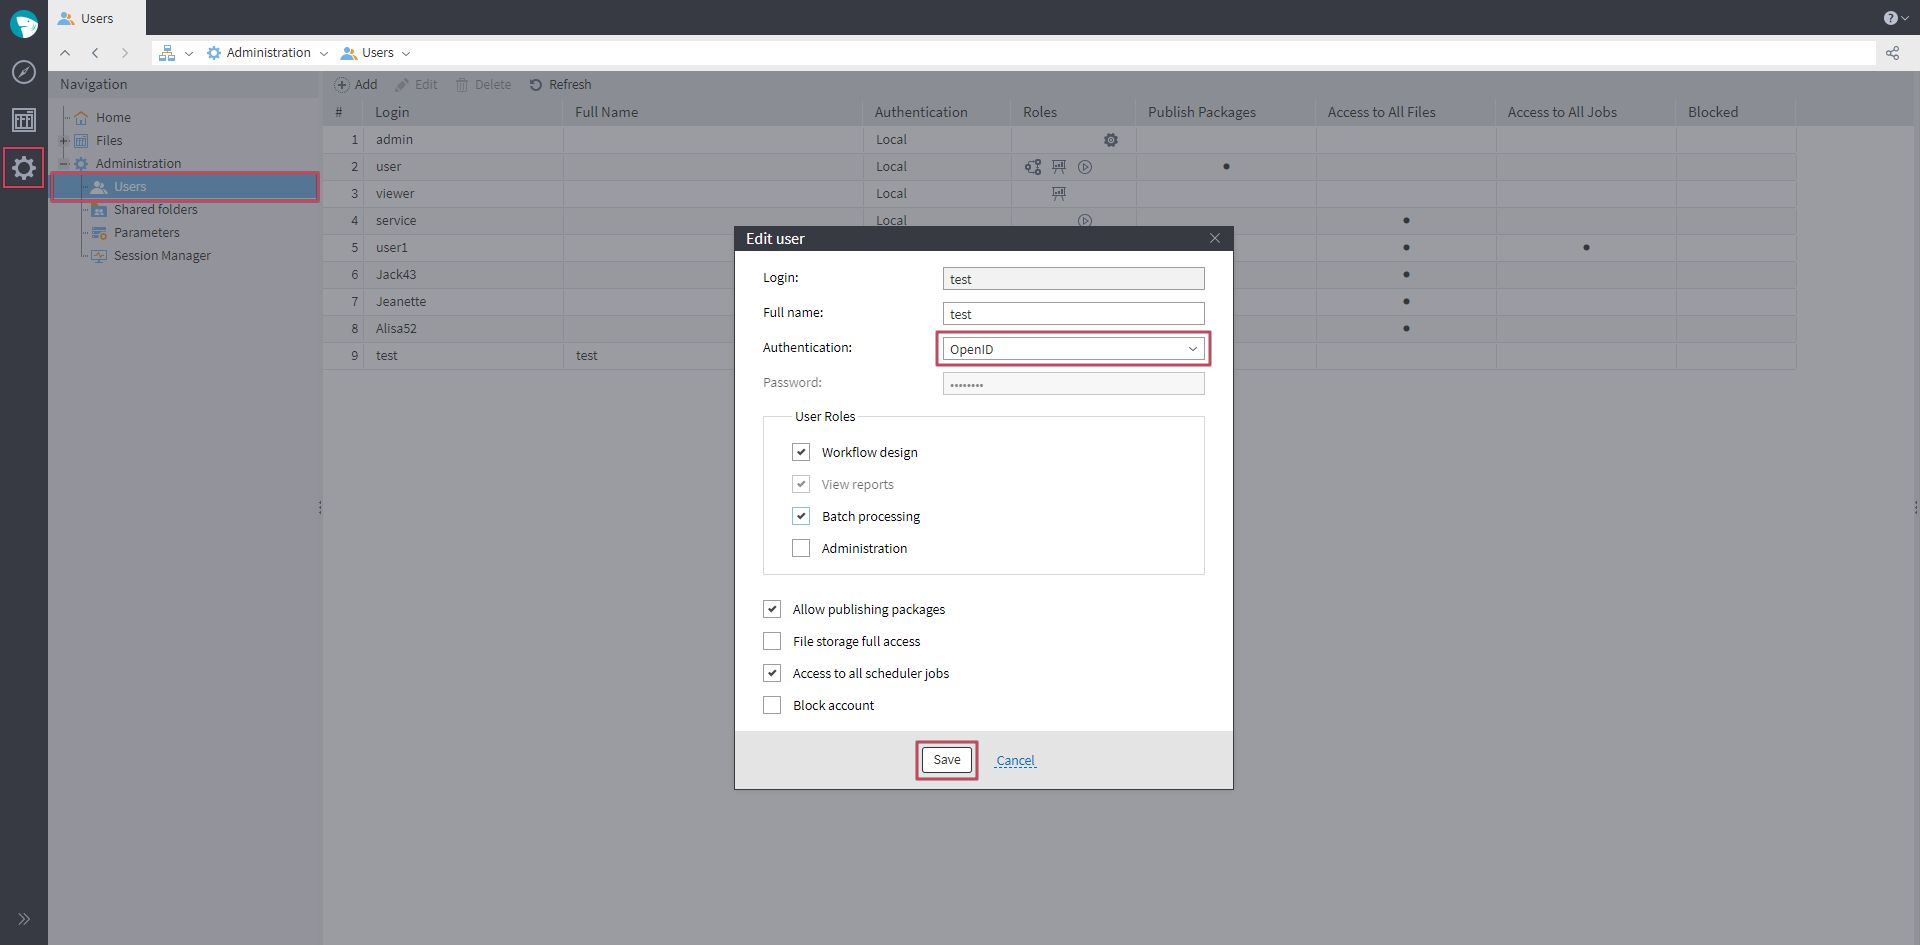Toggle Workflow design role checkbox

(801, 452)
